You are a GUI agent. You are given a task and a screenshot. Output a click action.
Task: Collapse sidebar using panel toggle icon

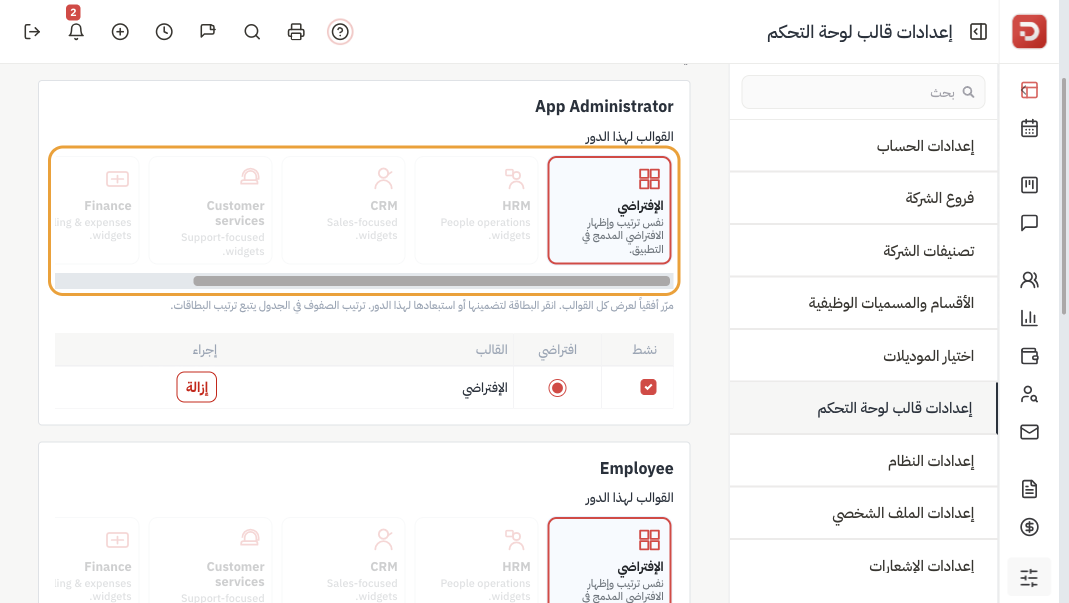978,31
